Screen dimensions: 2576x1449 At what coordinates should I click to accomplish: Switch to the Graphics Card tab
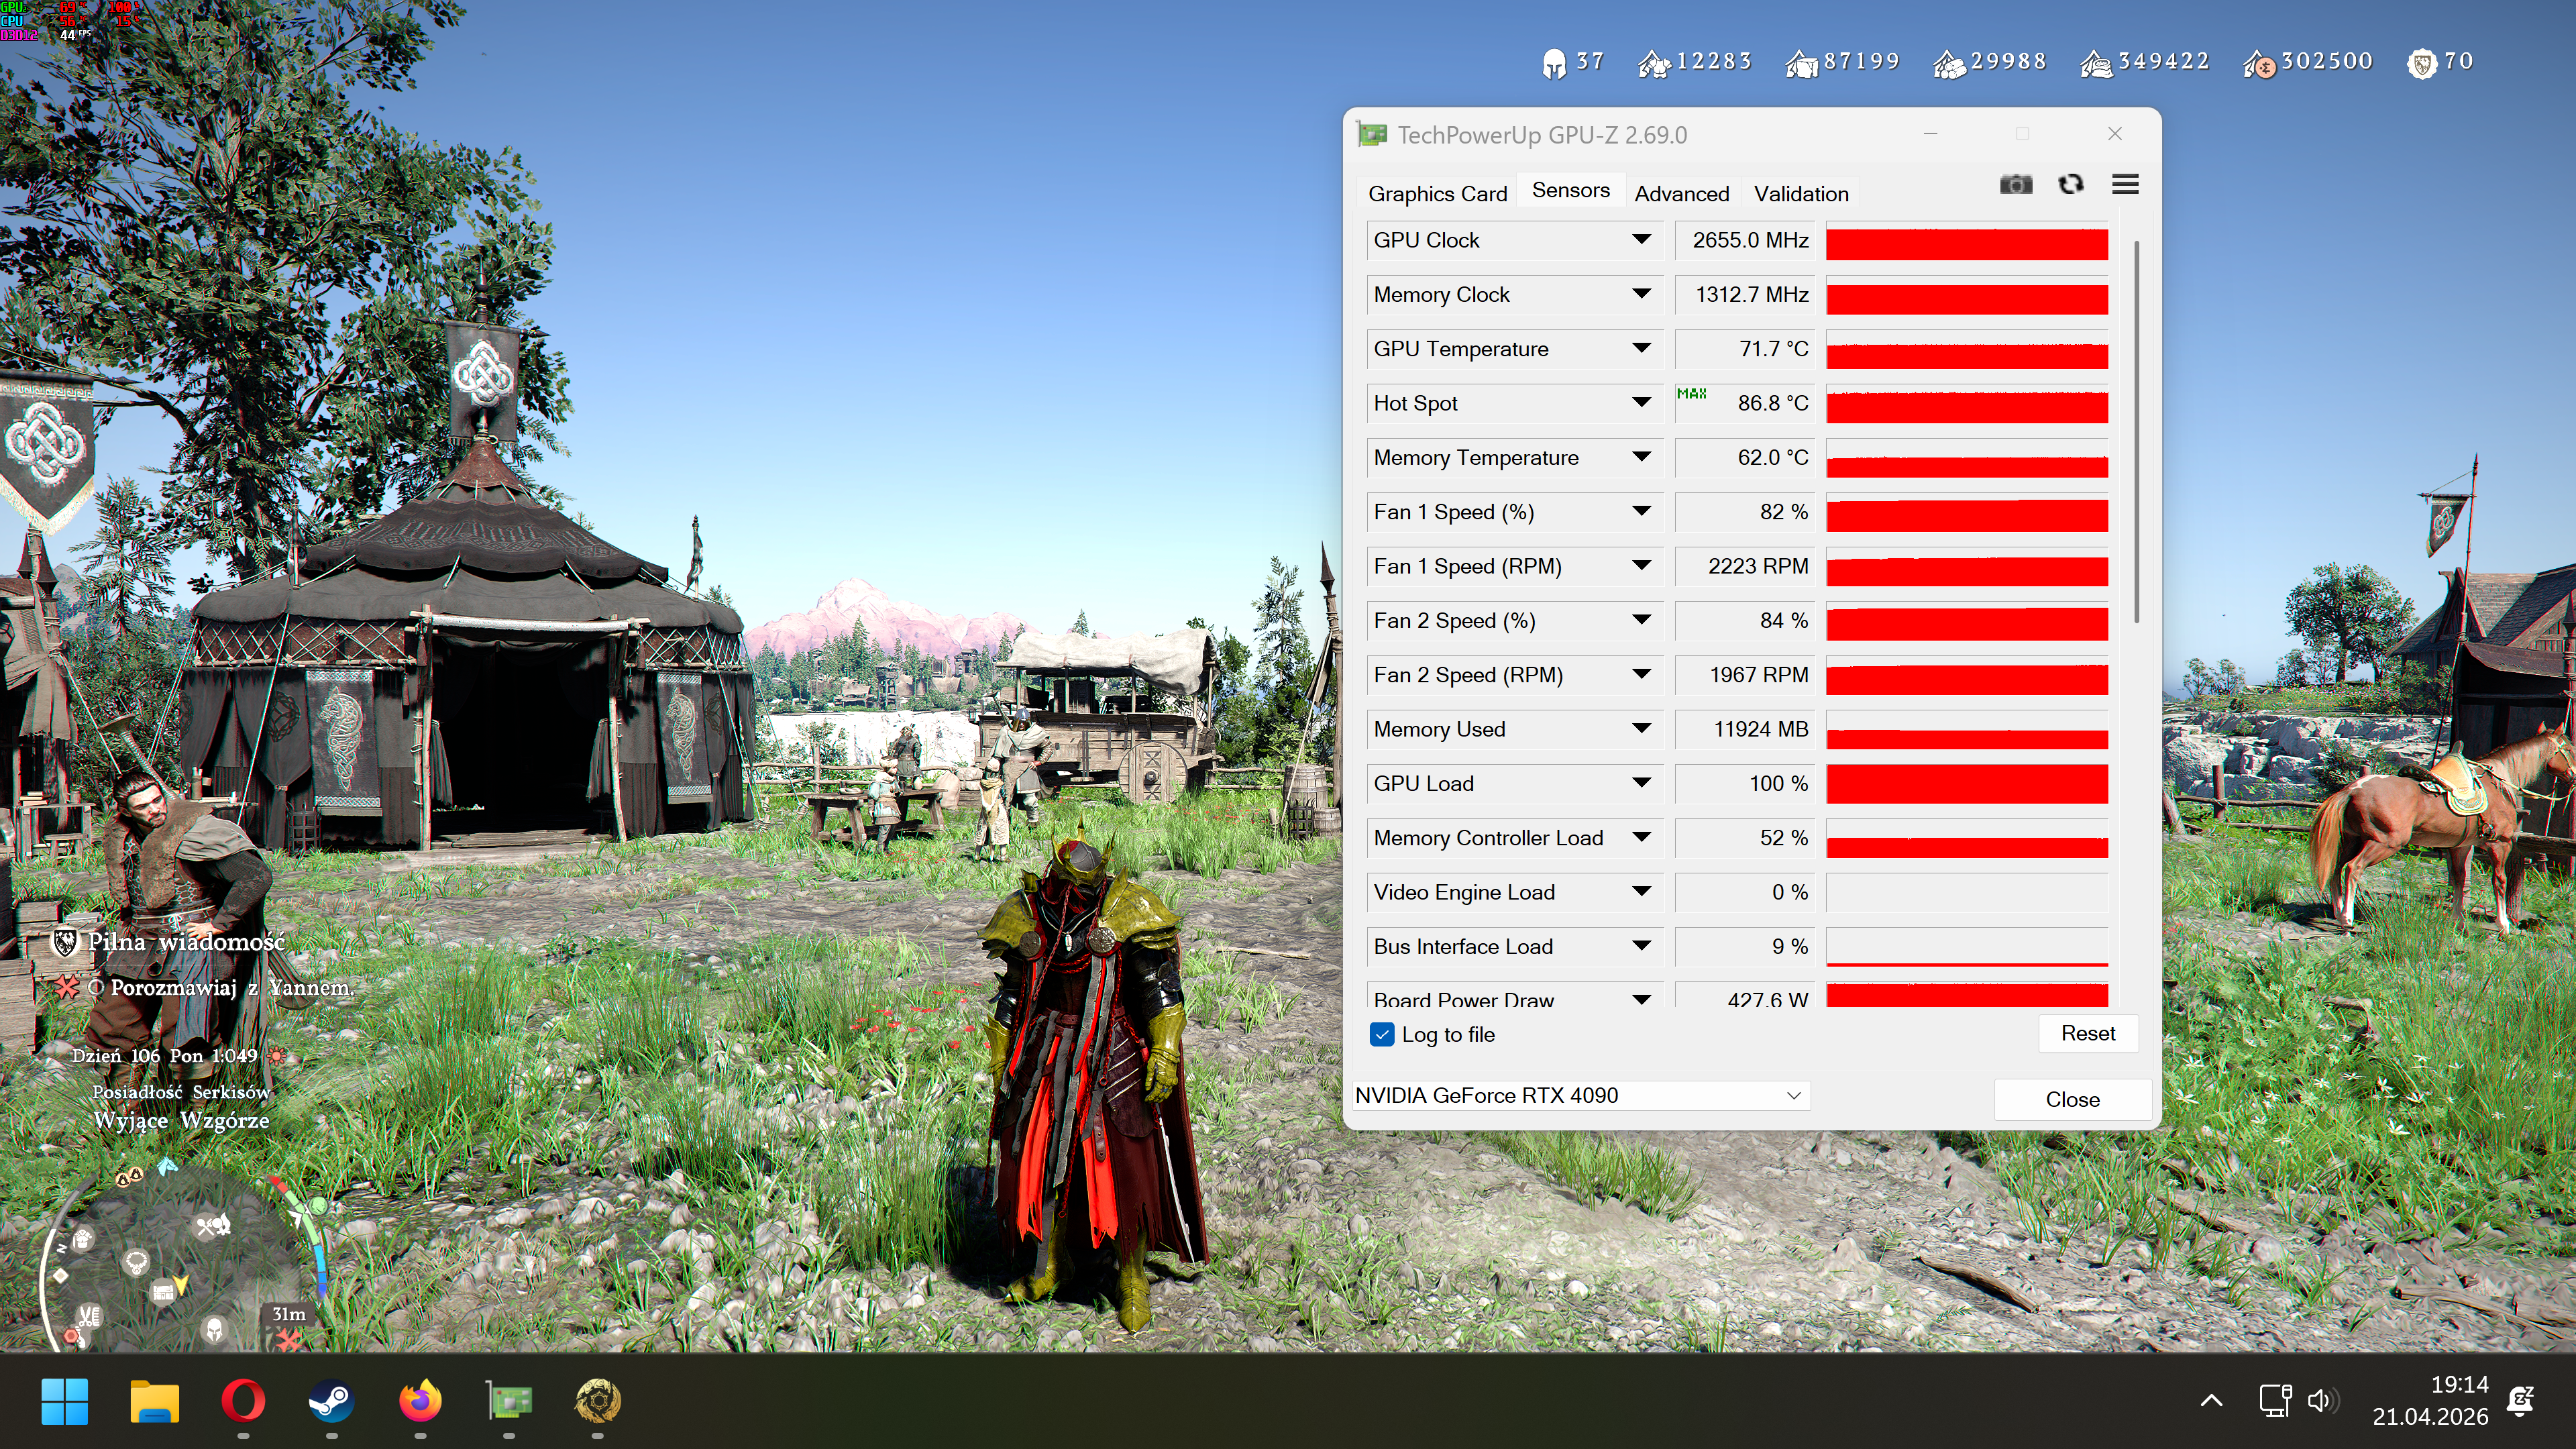[x=1437, y=194]
